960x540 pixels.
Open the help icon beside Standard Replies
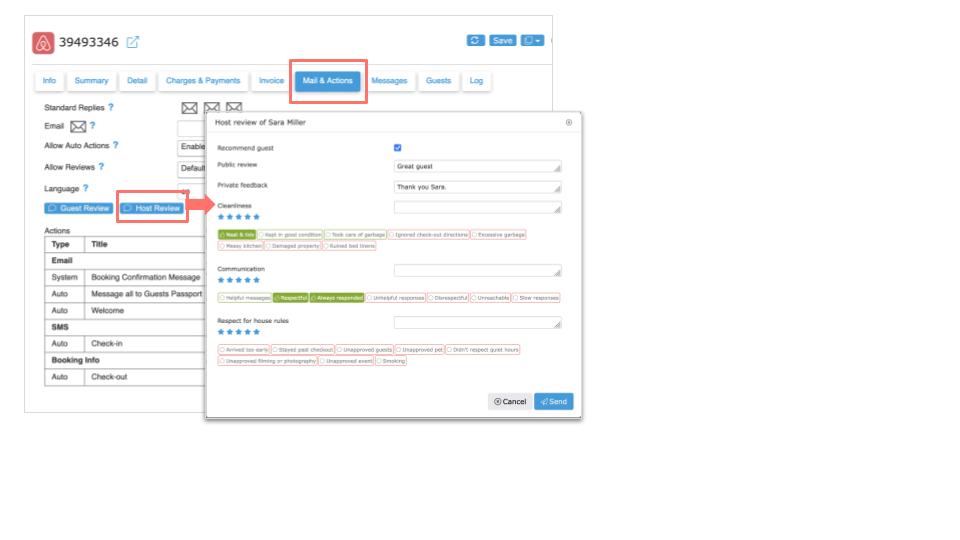click(x=111, y=107)
